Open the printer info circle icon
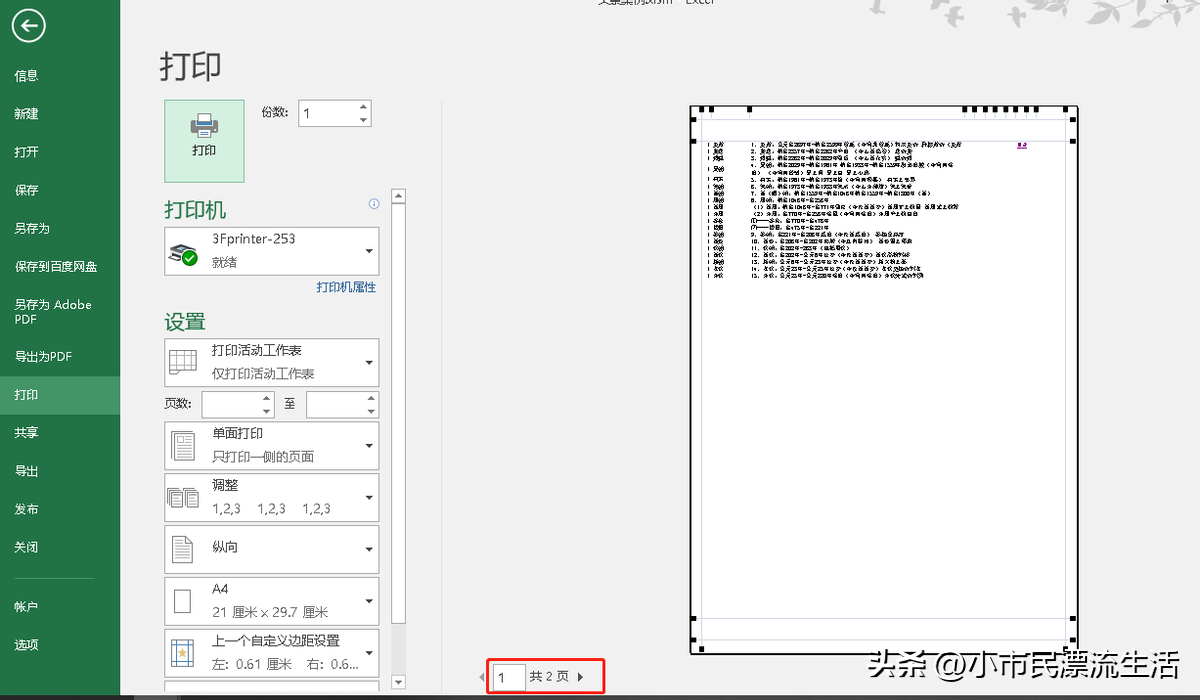This screenshot has height=700, width=1200. click(x=374, y=204)
